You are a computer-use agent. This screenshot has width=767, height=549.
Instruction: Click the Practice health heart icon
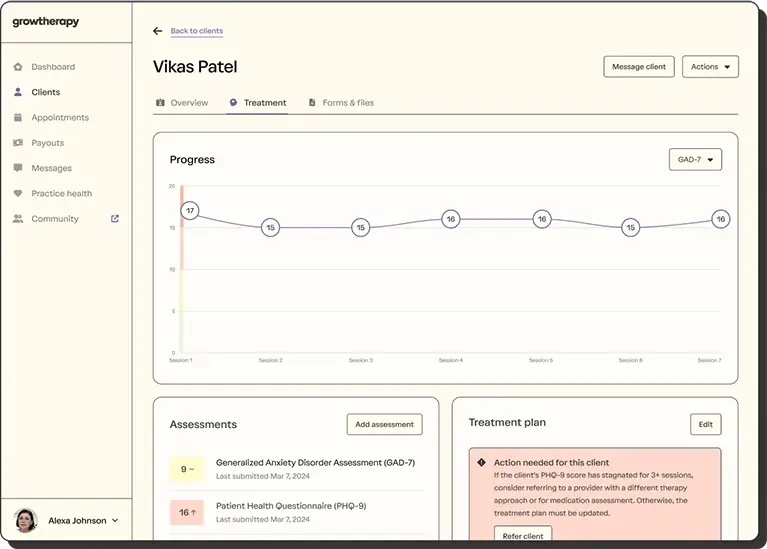(18, 194)
